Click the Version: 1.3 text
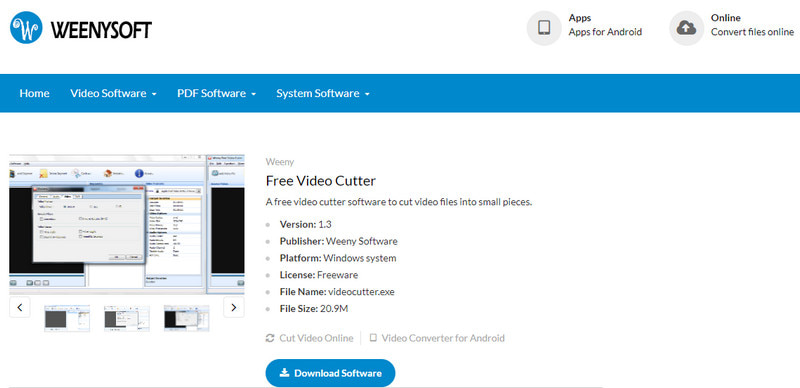Viewport: 800px width, 388px height. pos(306,224)
